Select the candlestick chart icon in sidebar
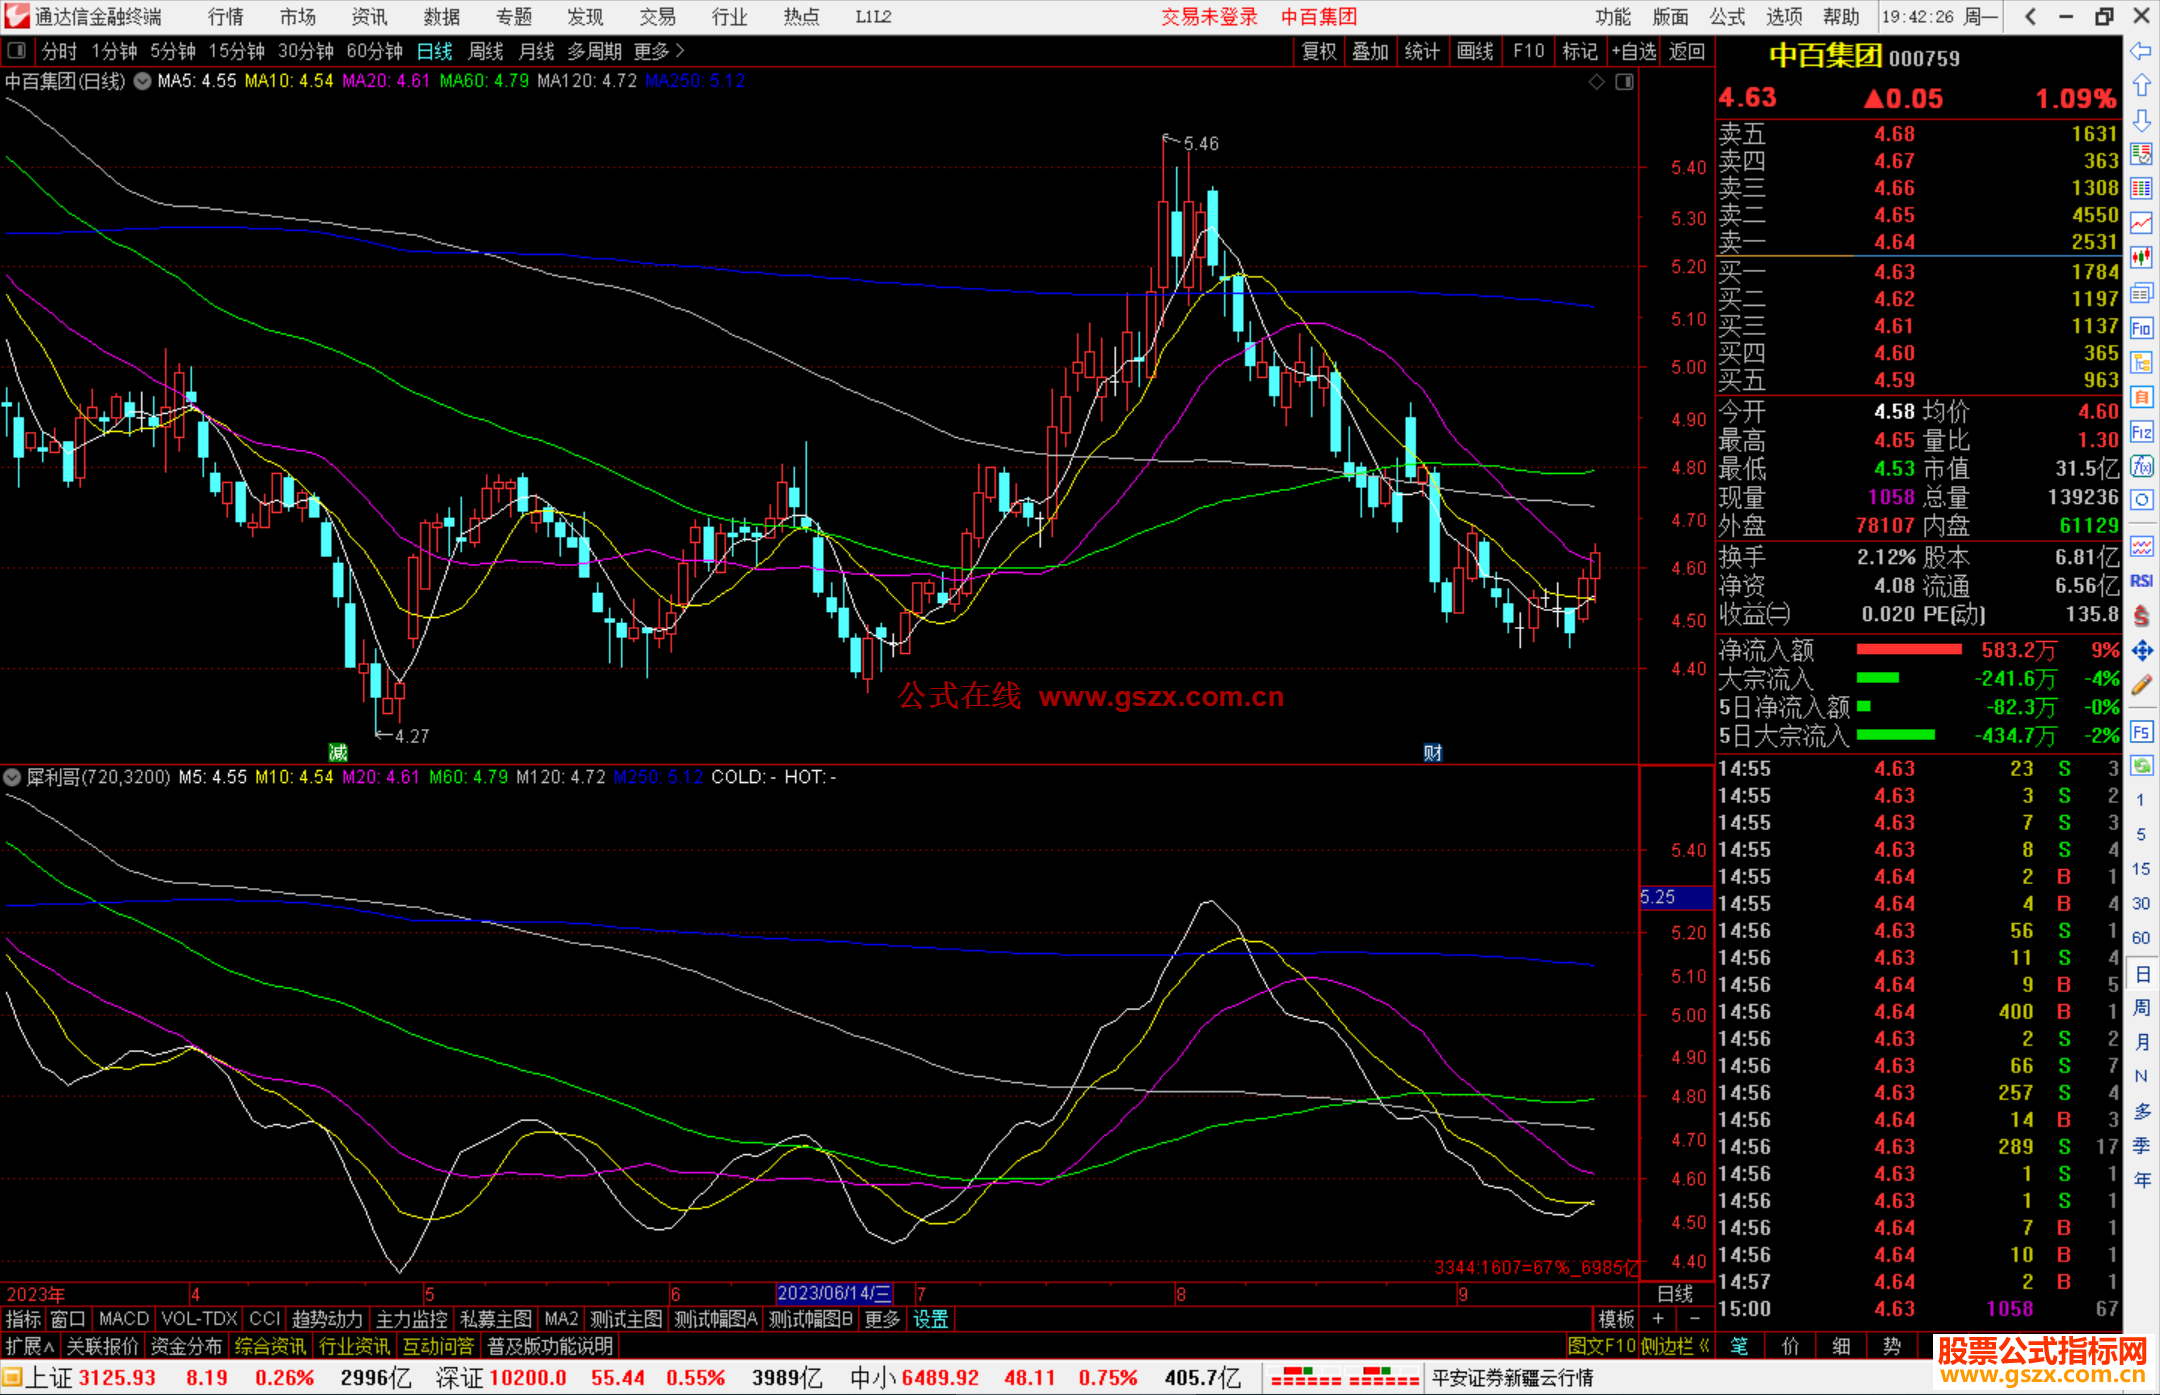2160x1395 pixels. pyautogui.click(x=2140, y=258)
